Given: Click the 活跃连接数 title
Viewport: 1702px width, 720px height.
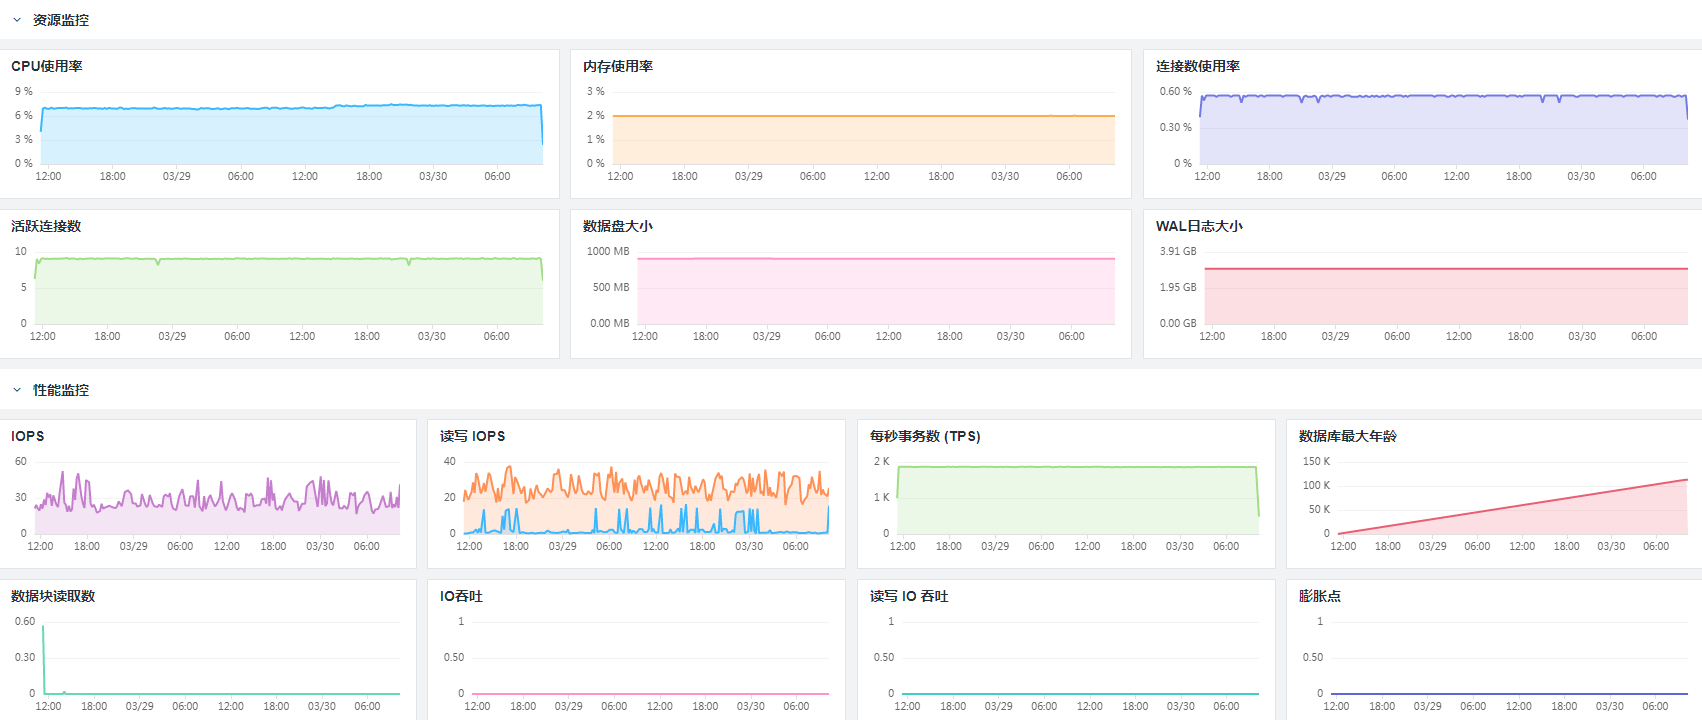Looking at the screenshot, I should (46, 226).
